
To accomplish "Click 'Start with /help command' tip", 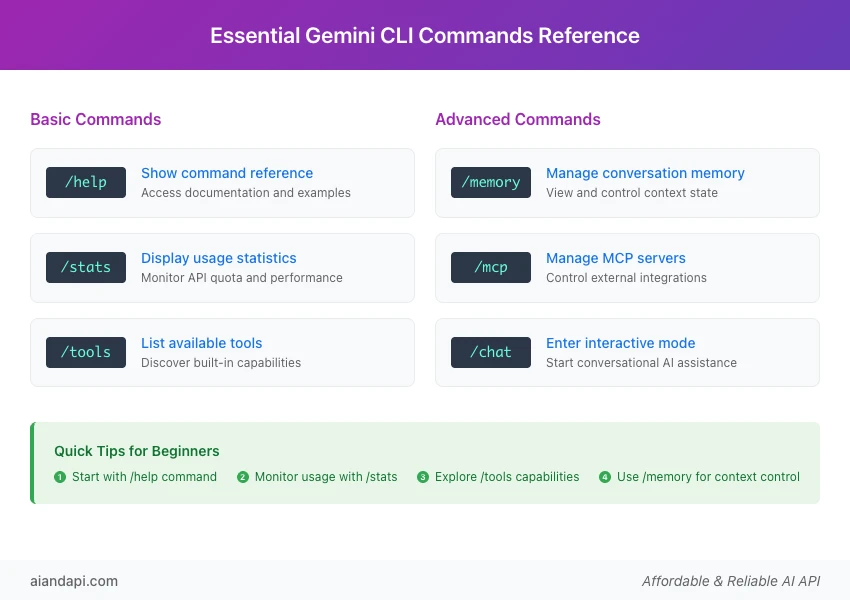I will 144,477.
